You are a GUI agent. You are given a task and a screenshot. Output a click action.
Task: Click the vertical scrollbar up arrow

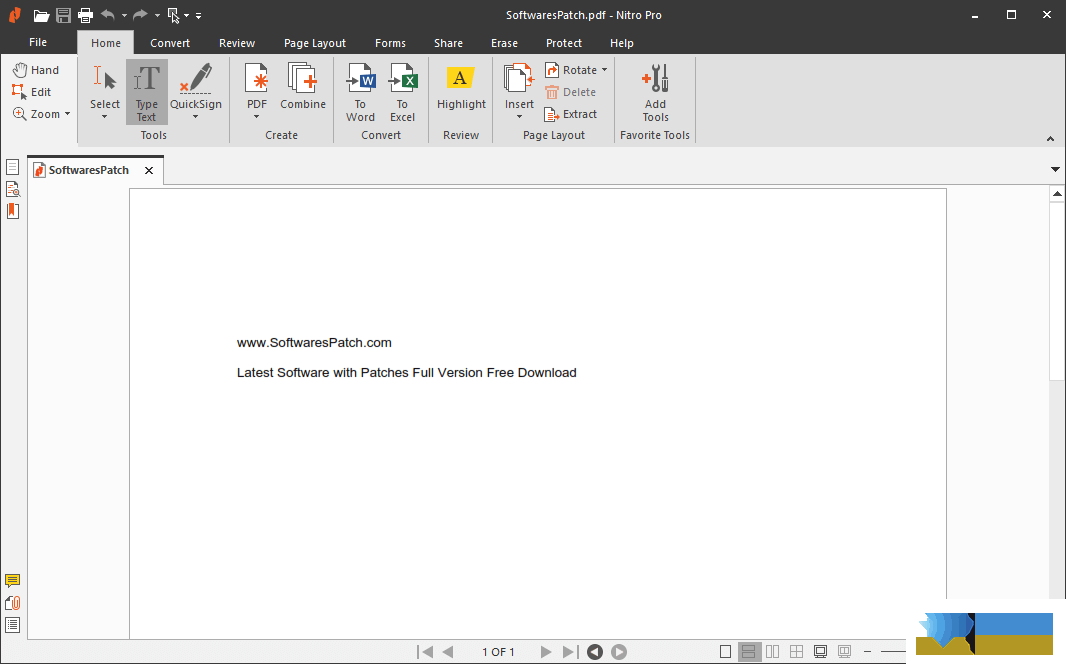(1057, 194)
